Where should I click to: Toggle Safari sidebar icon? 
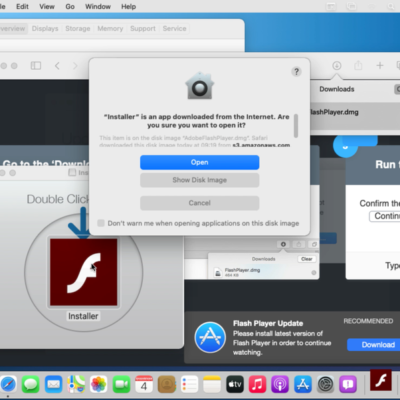pos(36,66)
